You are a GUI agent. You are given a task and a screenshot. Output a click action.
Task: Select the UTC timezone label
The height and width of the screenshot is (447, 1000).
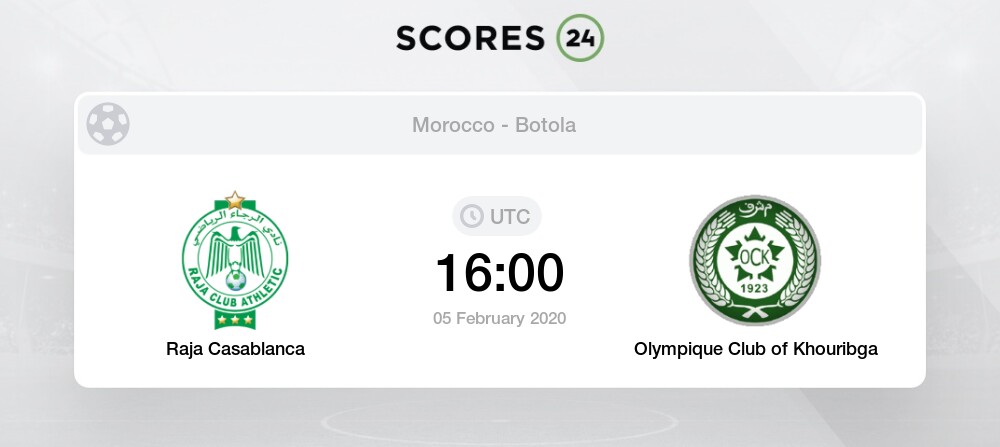coord(510,217)
